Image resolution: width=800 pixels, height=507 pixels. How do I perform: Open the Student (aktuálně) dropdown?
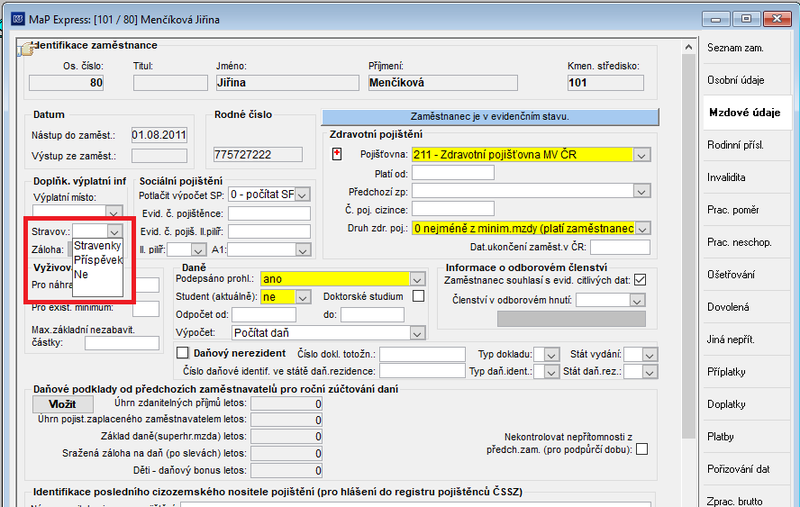pyautogui.click(x=303, y=297)
